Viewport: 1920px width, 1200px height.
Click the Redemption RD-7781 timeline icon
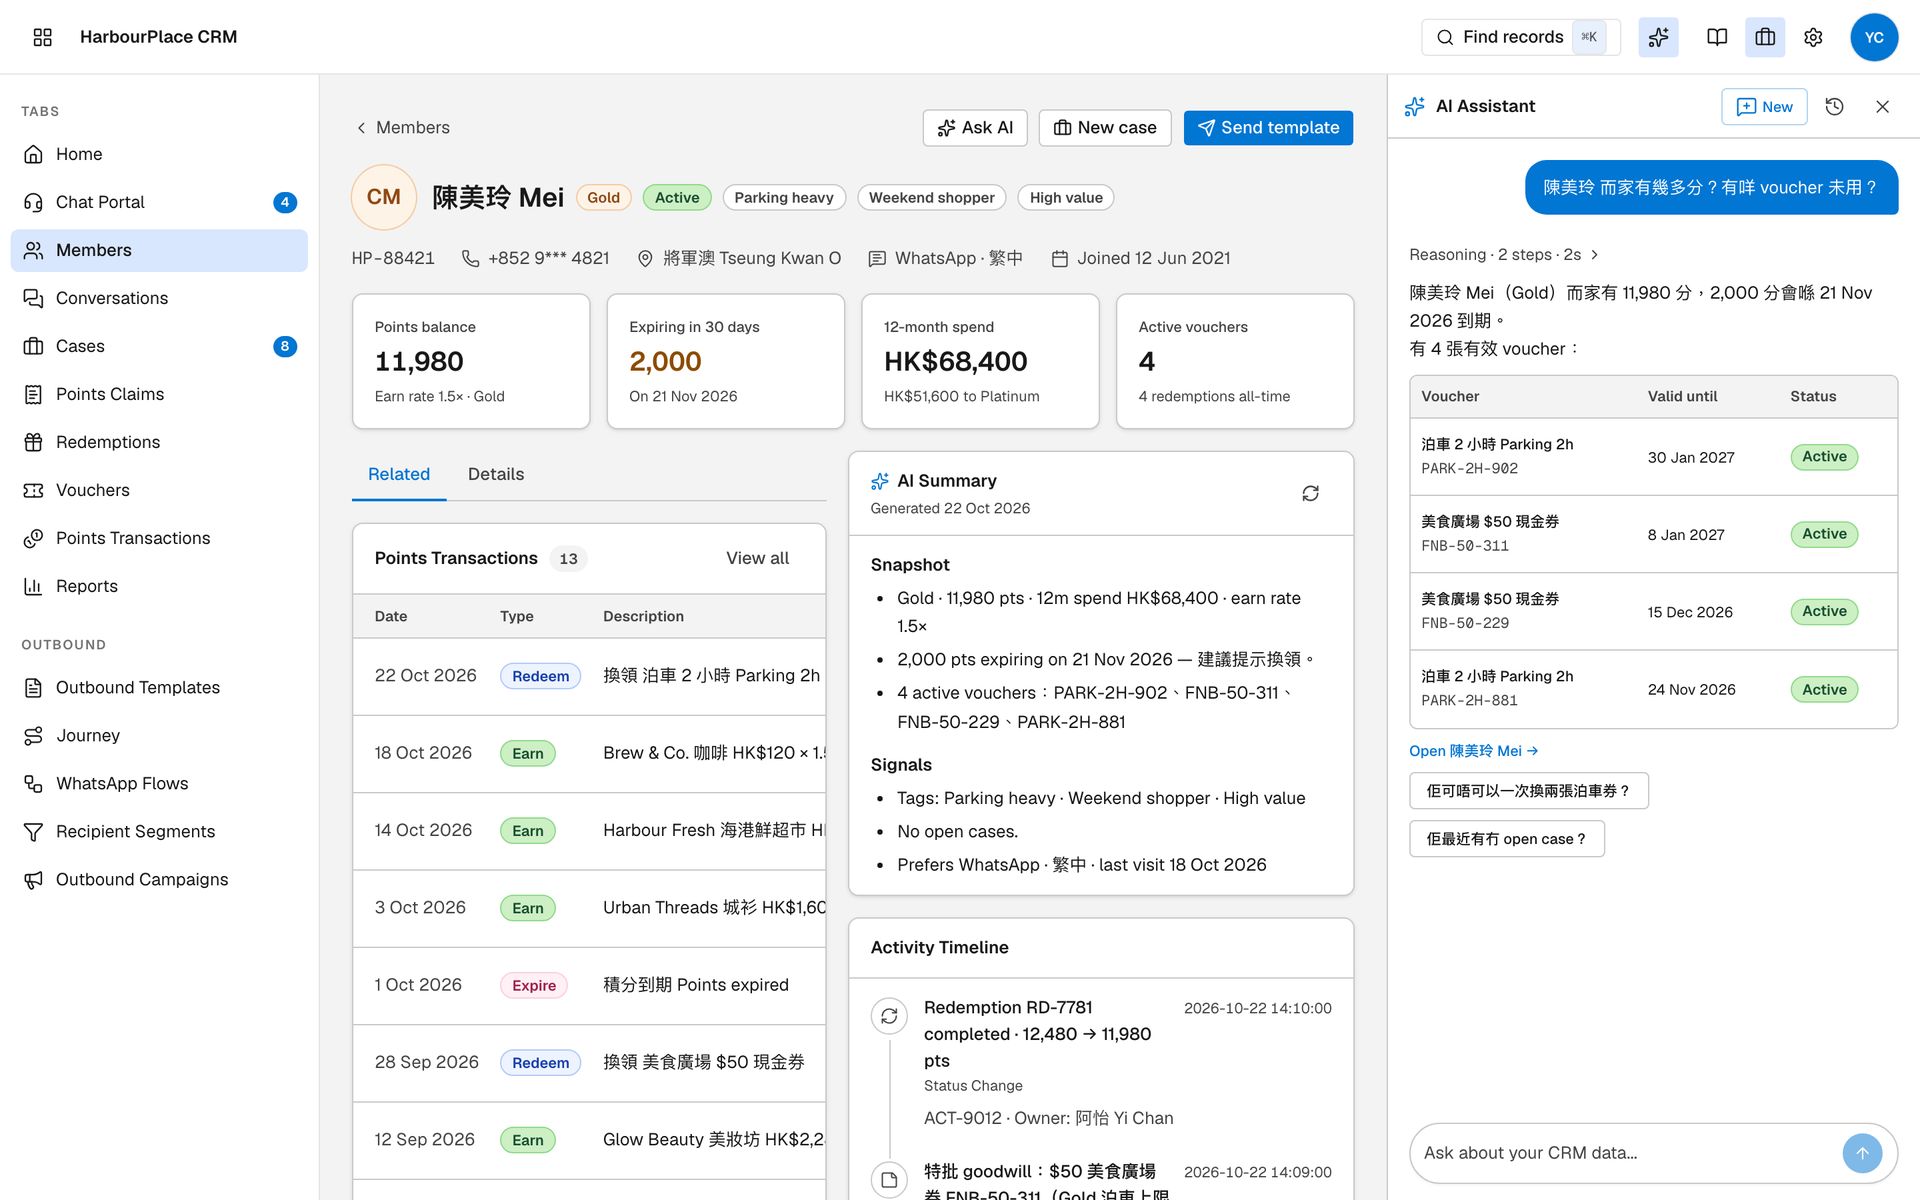point(889,1016)
